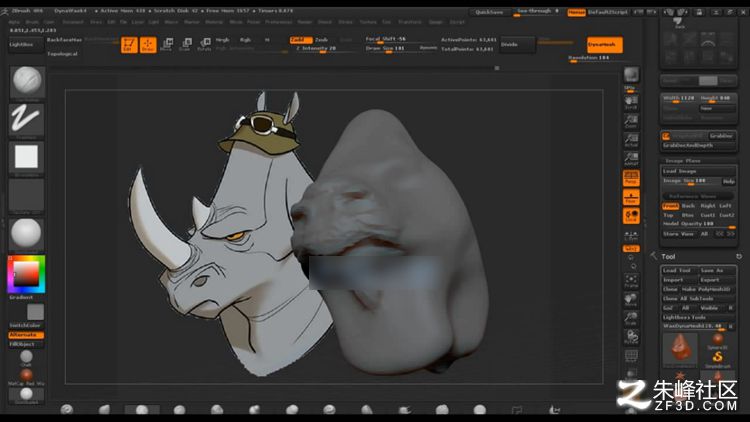The height and width of the screenshot is (422, 750).
Task: Adjust the Model Opacity slider
Action: pos(698,224)
